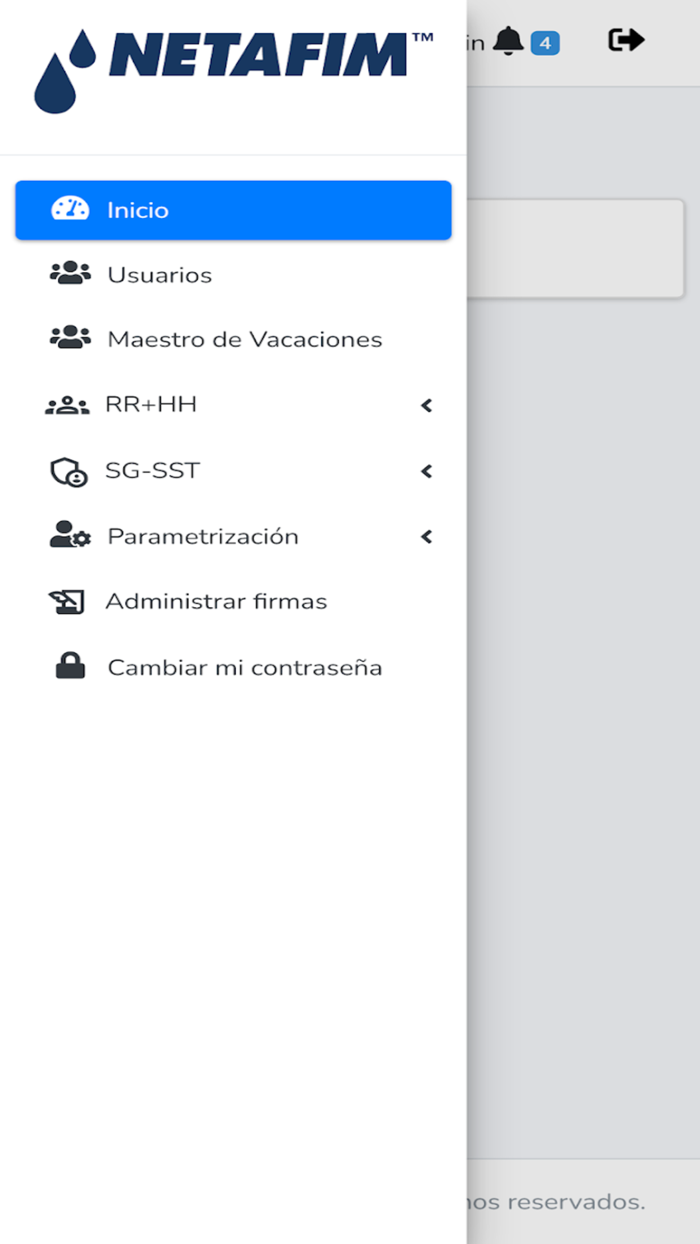700x1244 pixels.
Task: Expand the SG-SST submenu
Action: point(426,471)
